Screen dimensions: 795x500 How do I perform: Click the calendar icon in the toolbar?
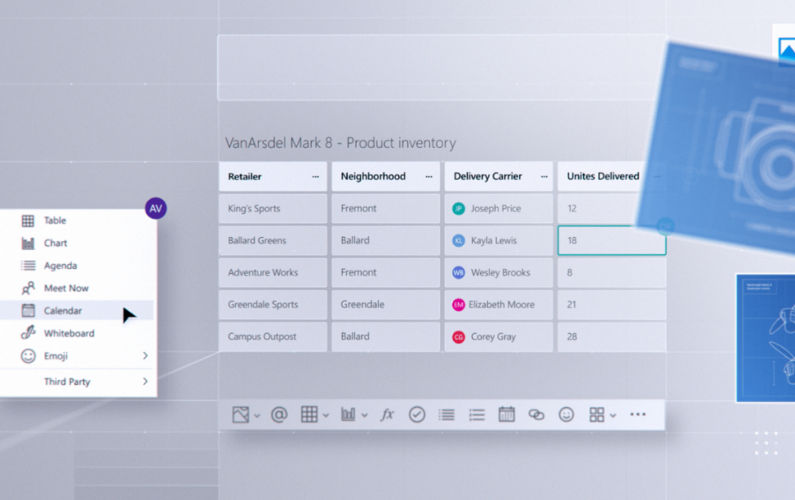coord(506,414)
